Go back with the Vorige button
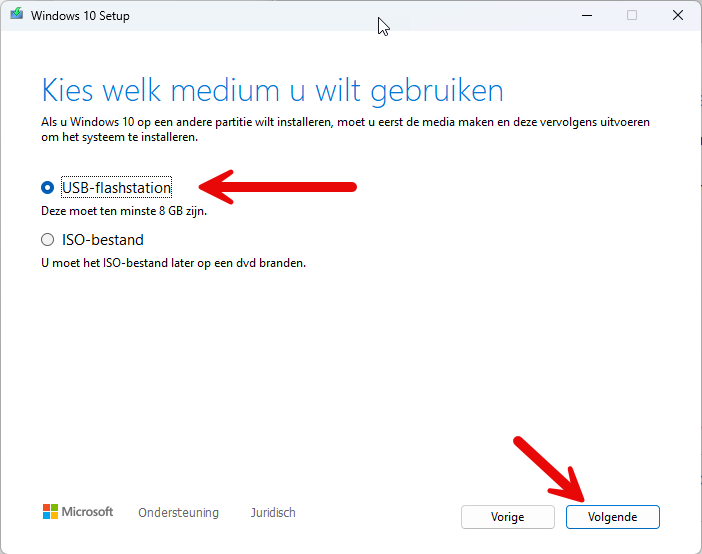The height and width of the screenshot is (554, 702). (x=508, y=517)
